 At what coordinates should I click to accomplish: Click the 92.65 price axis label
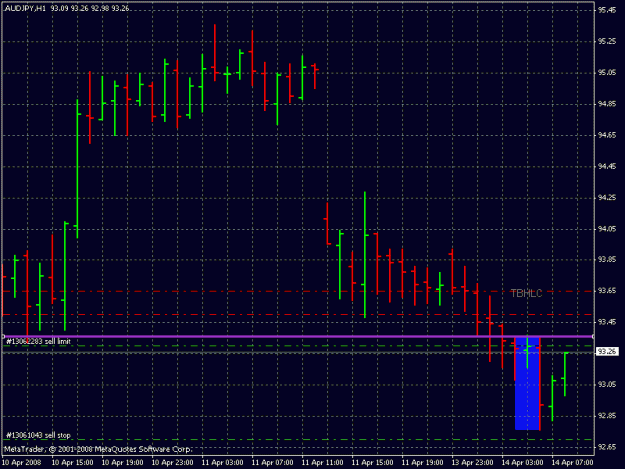click(607, 447)
